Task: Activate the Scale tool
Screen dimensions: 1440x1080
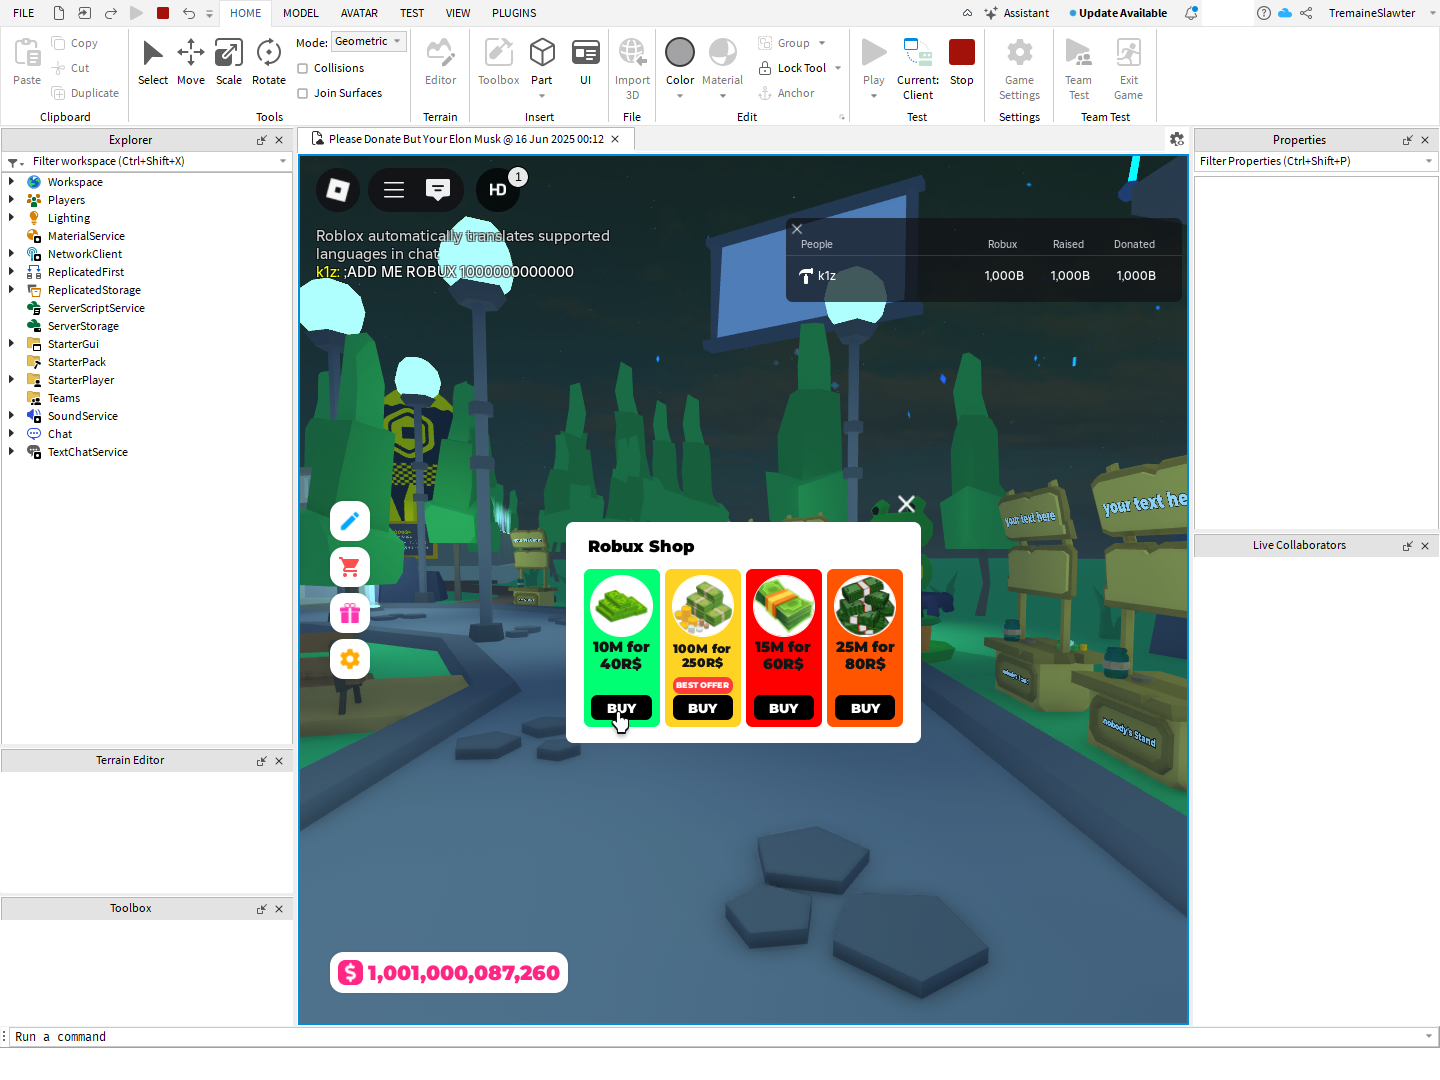Action: point(229,62)
